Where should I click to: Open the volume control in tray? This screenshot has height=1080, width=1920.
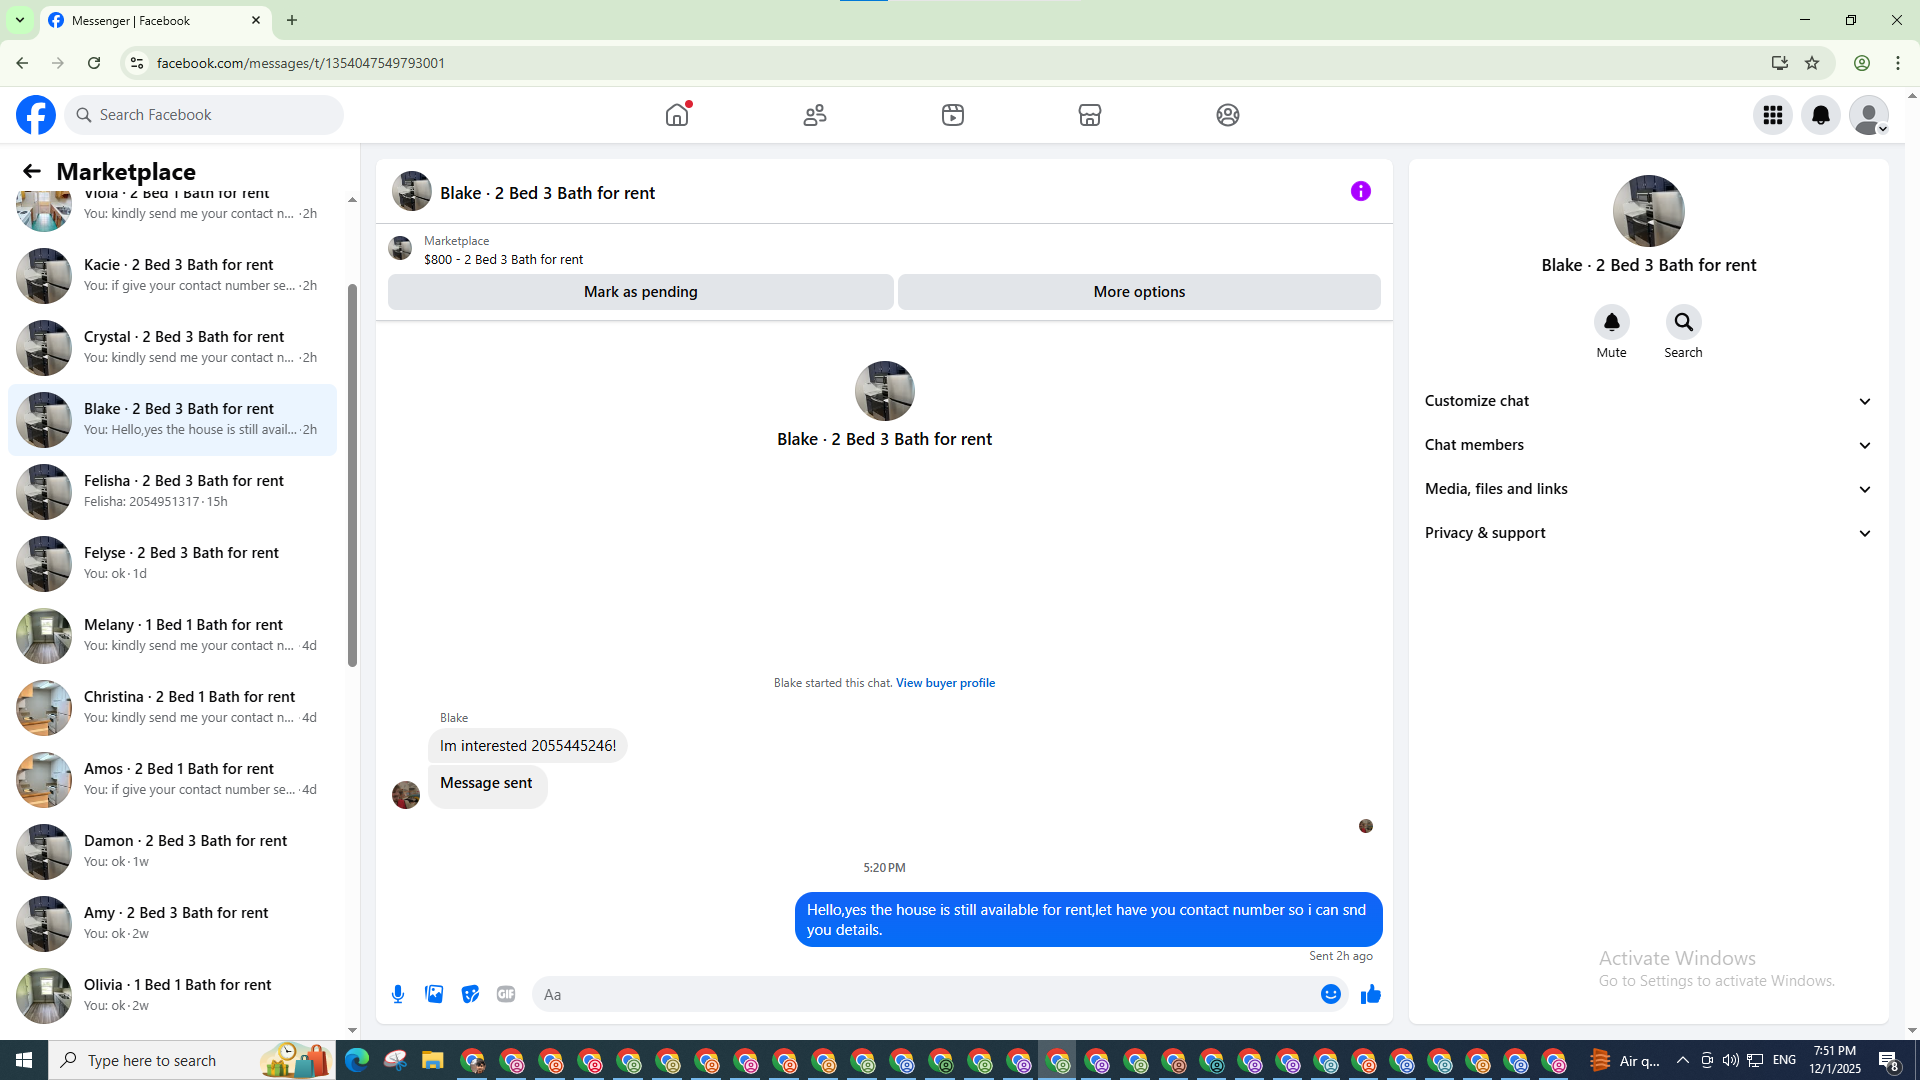tap(1731, 1060)
